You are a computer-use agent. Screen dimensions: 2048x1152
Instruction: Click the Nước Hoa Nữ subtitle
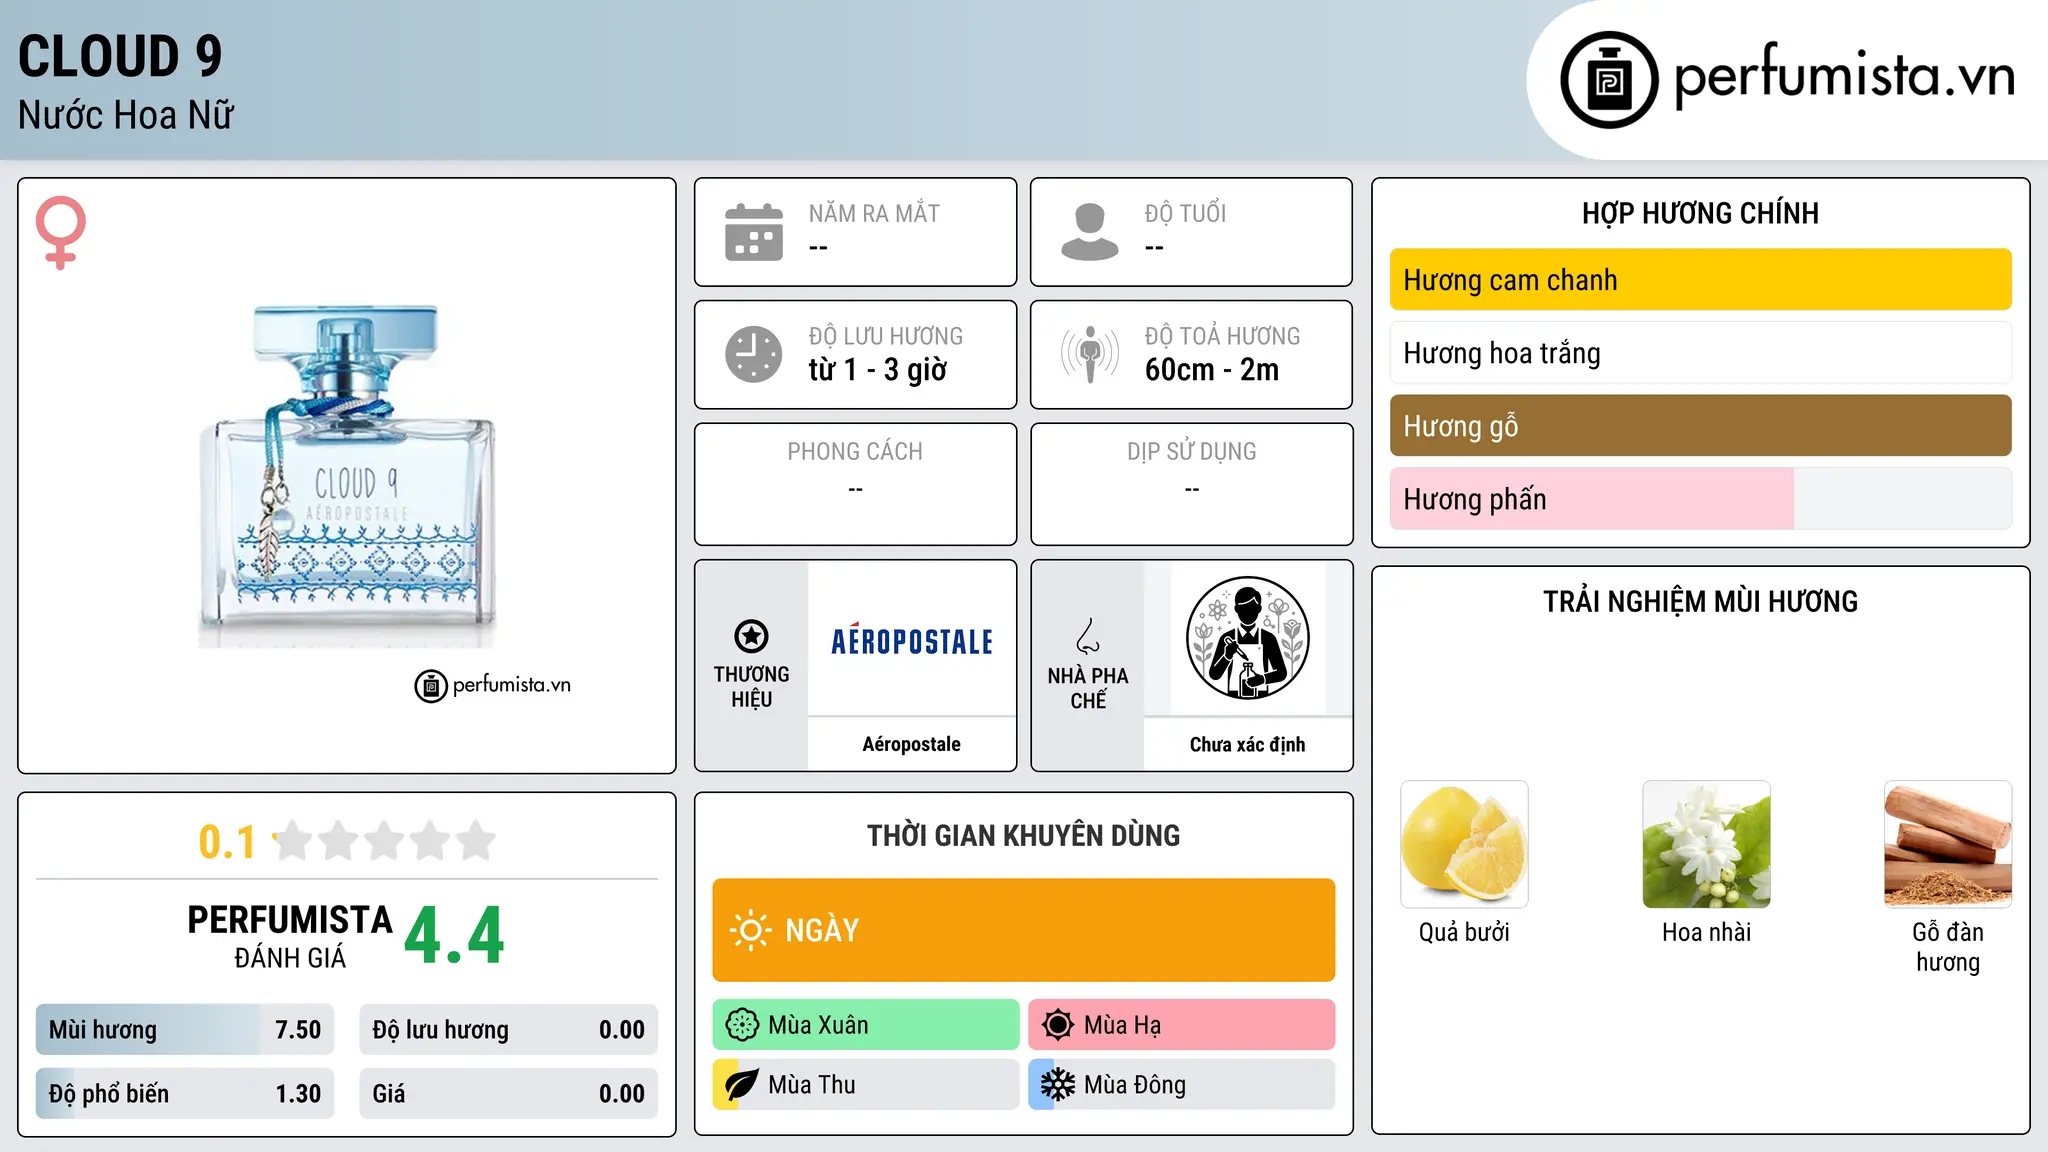[x=126, y=116]
